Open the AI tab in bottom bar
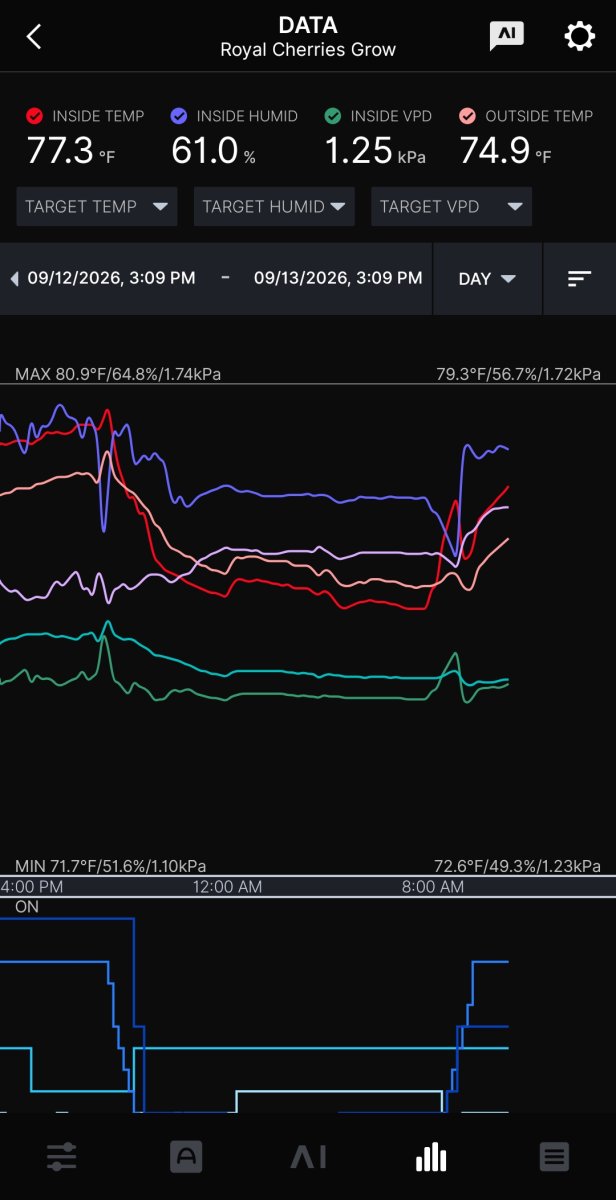Viewport: 616px width, 1200px height. click(308, 1157)
